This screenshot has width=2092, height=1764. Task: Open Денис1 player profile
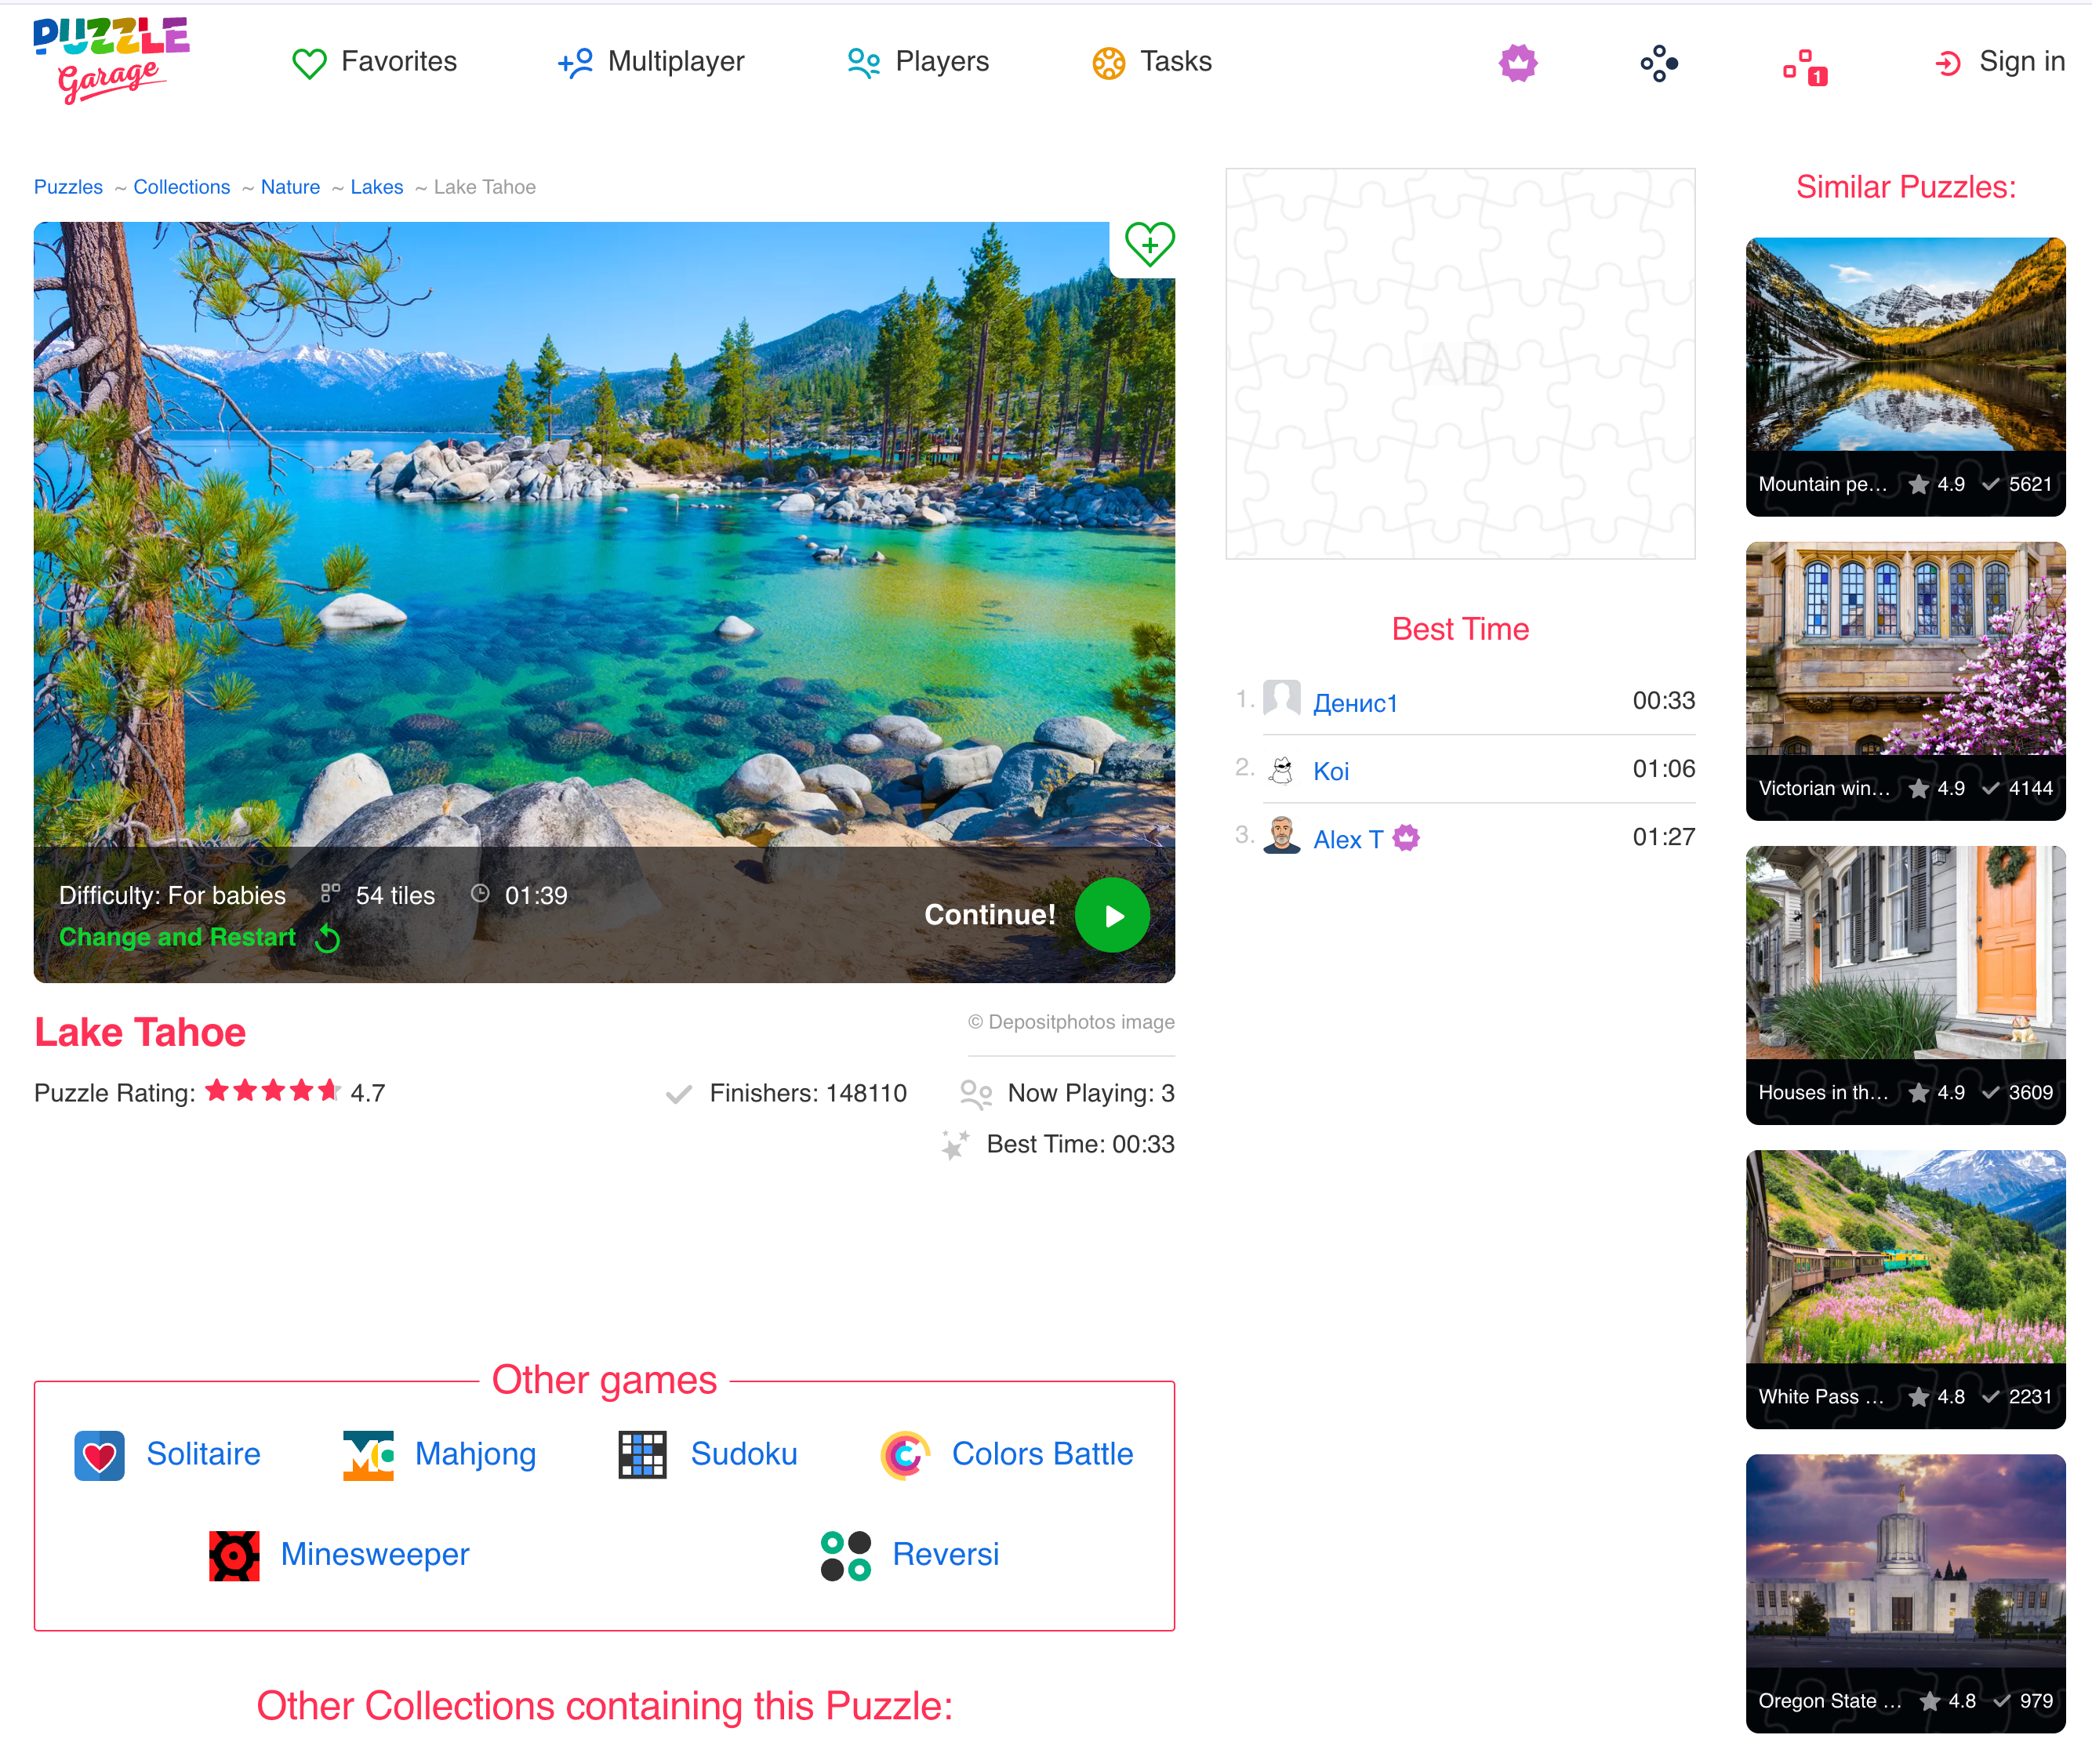point(1354,703)
